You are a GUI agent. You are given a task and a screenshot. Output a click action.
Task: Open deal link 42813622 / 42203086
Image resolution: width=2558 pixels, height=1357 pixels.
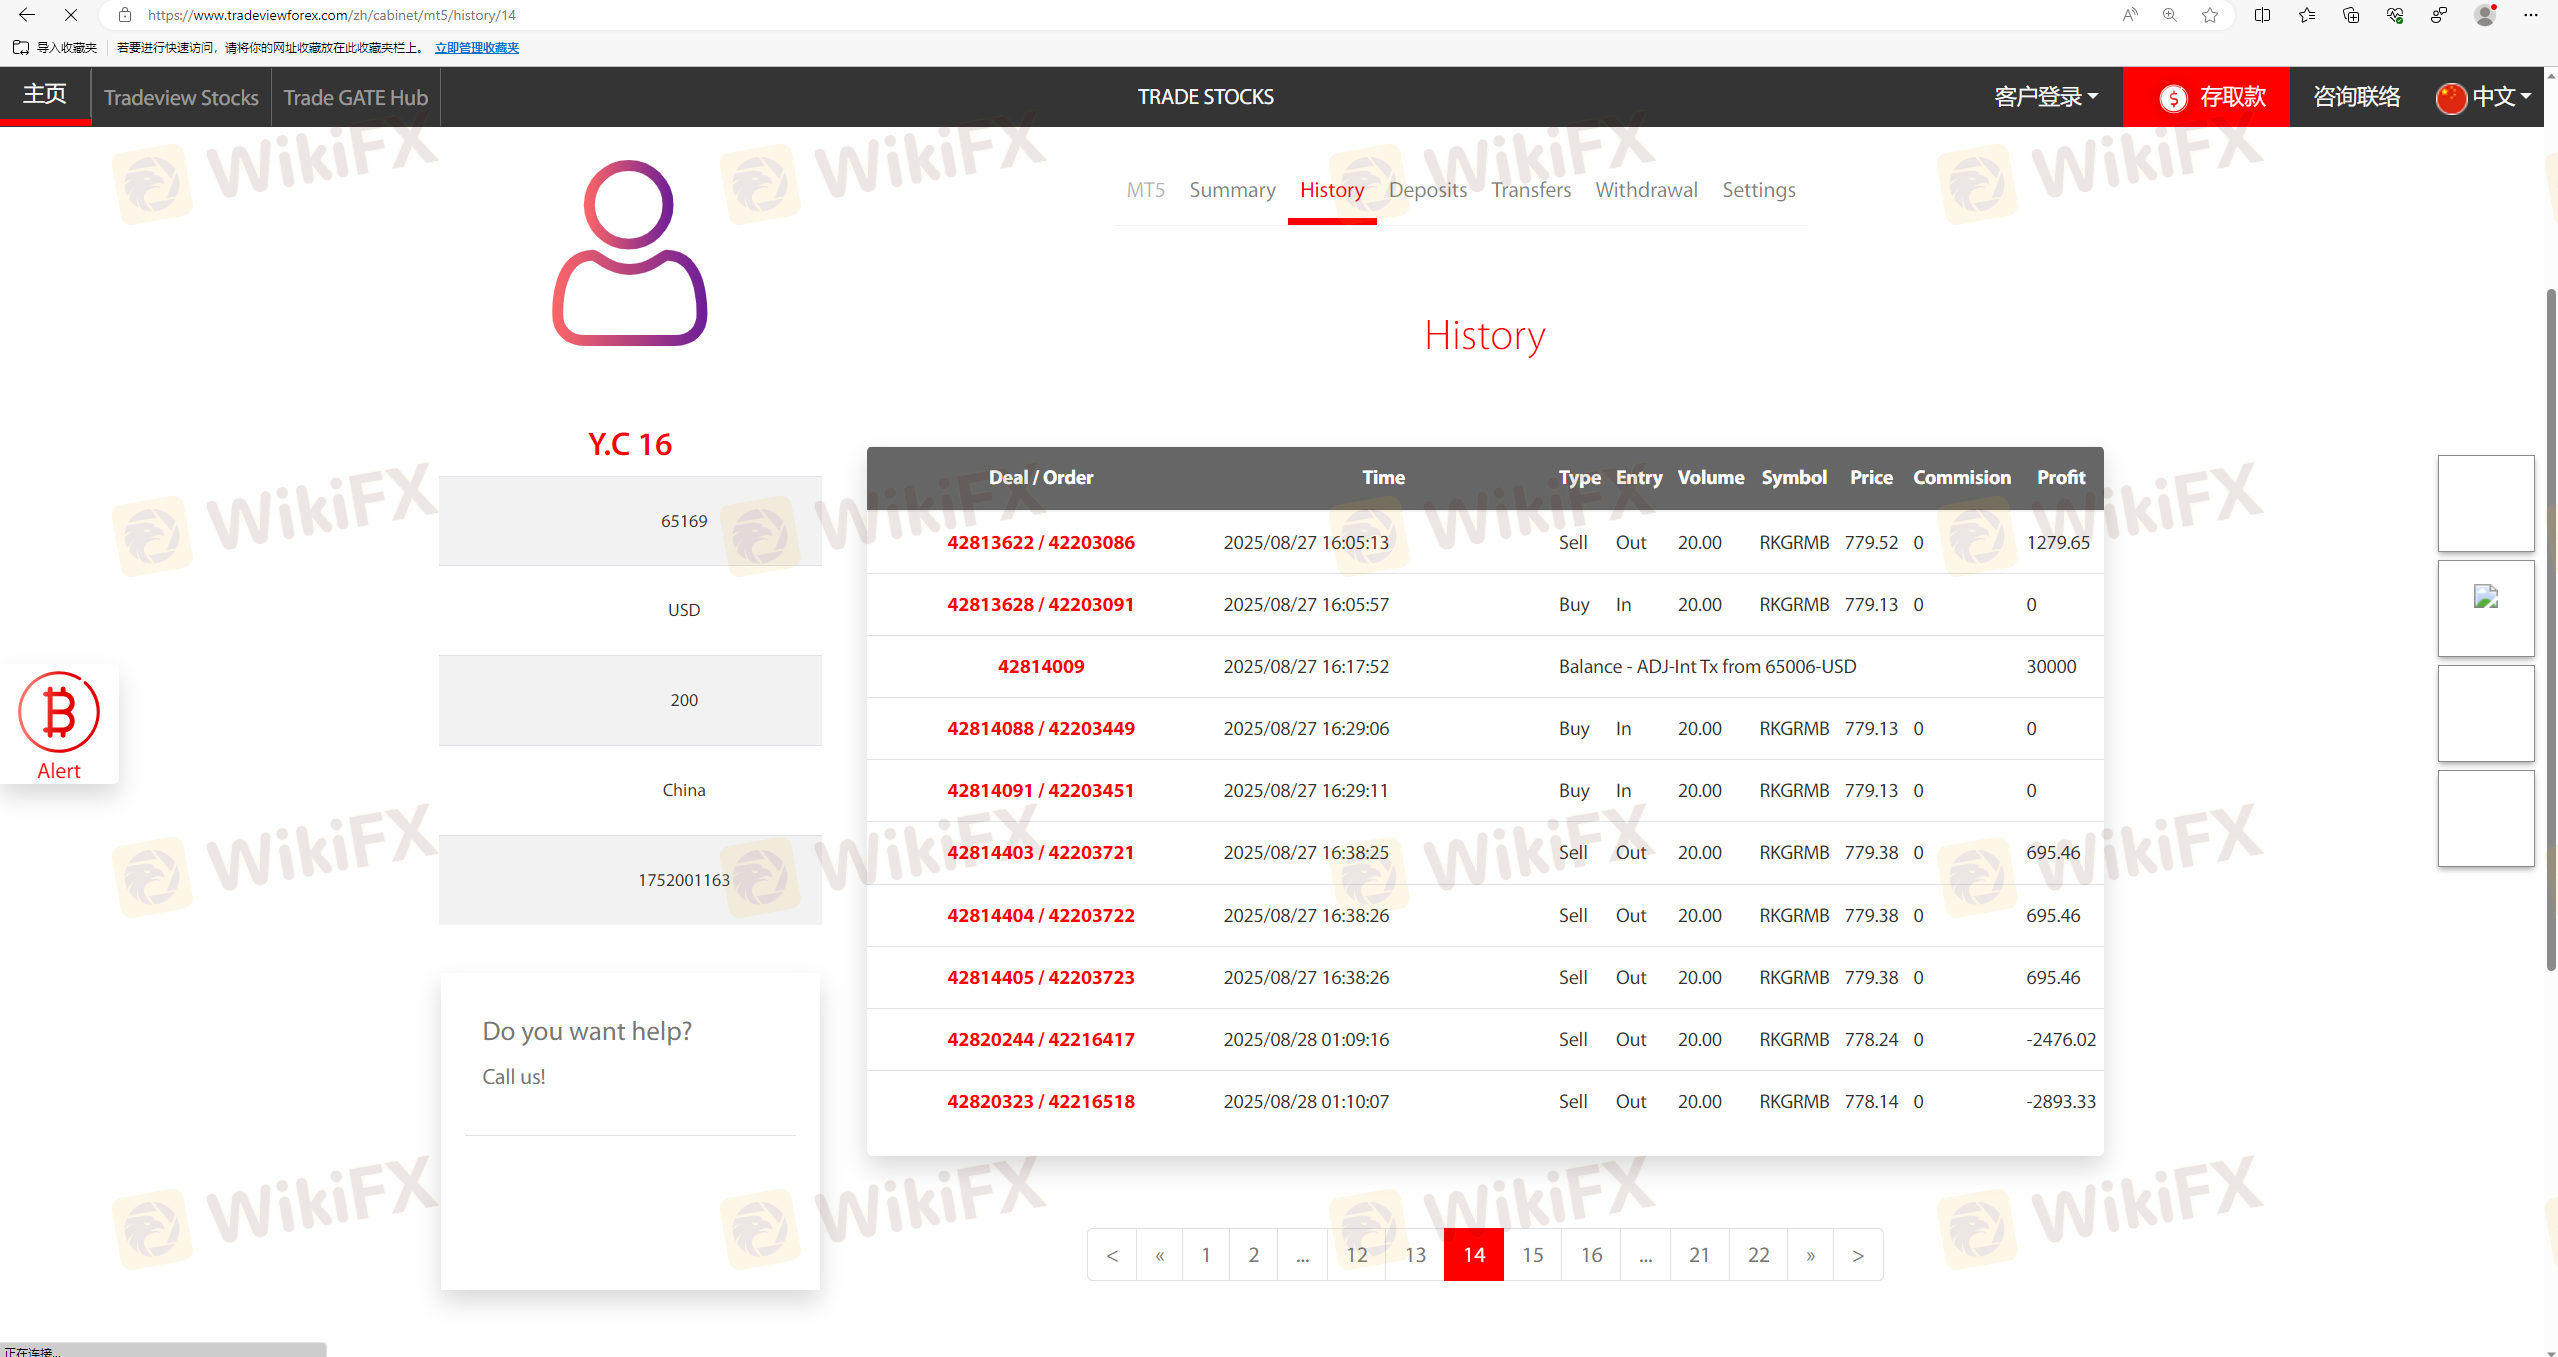pyautogui.click(x=1040, y=542)
